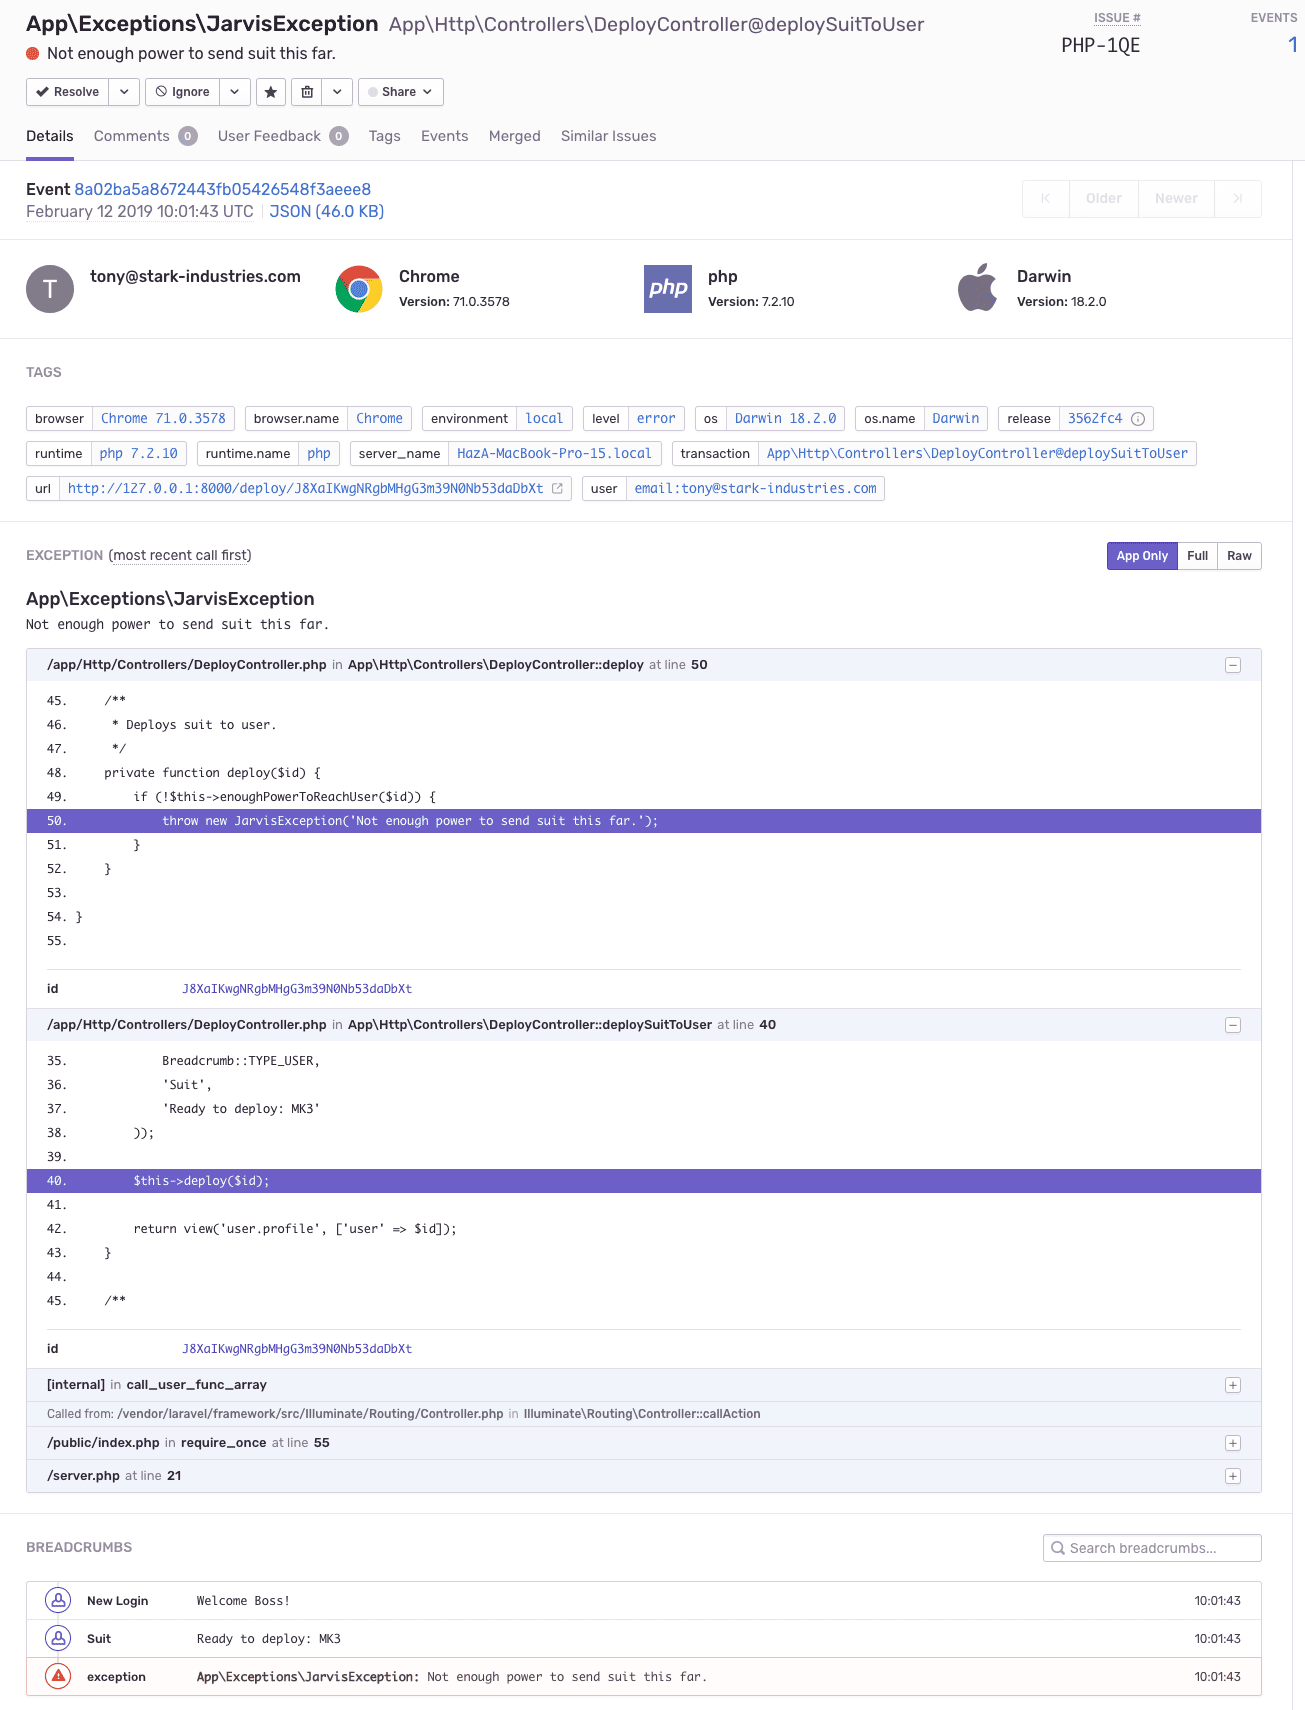Click the exception warning breadcrumb icon

tap(57, 1677)
